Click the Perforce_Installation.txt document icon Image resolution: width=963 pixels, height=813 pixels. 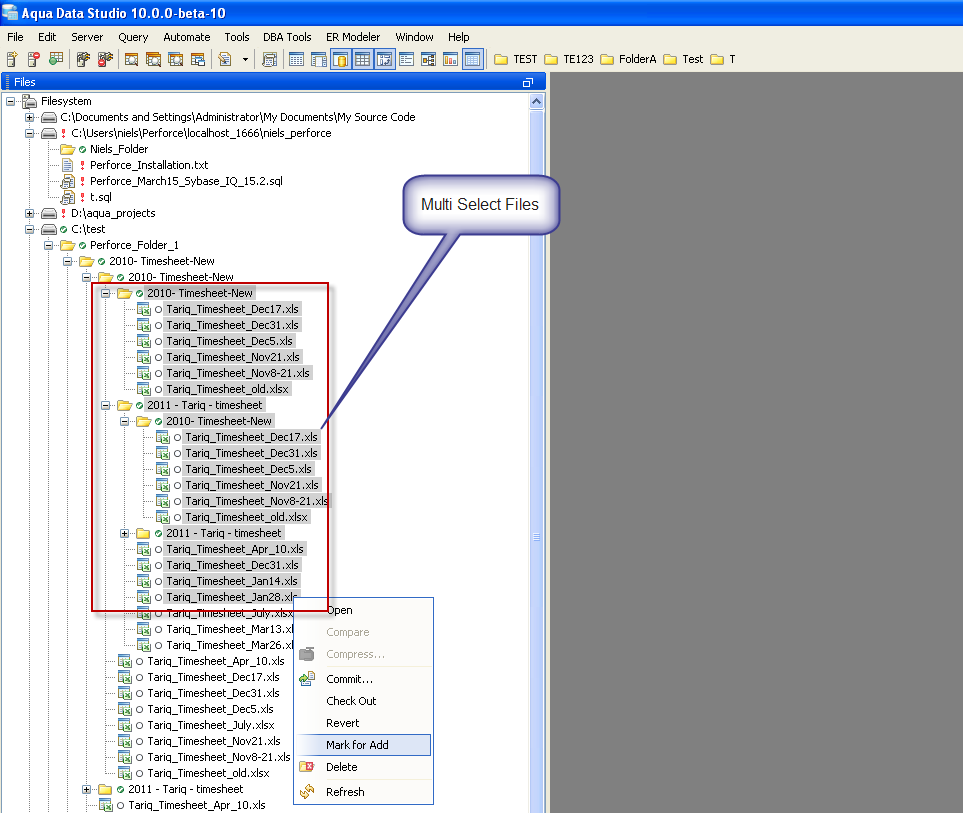coord(68,165)
